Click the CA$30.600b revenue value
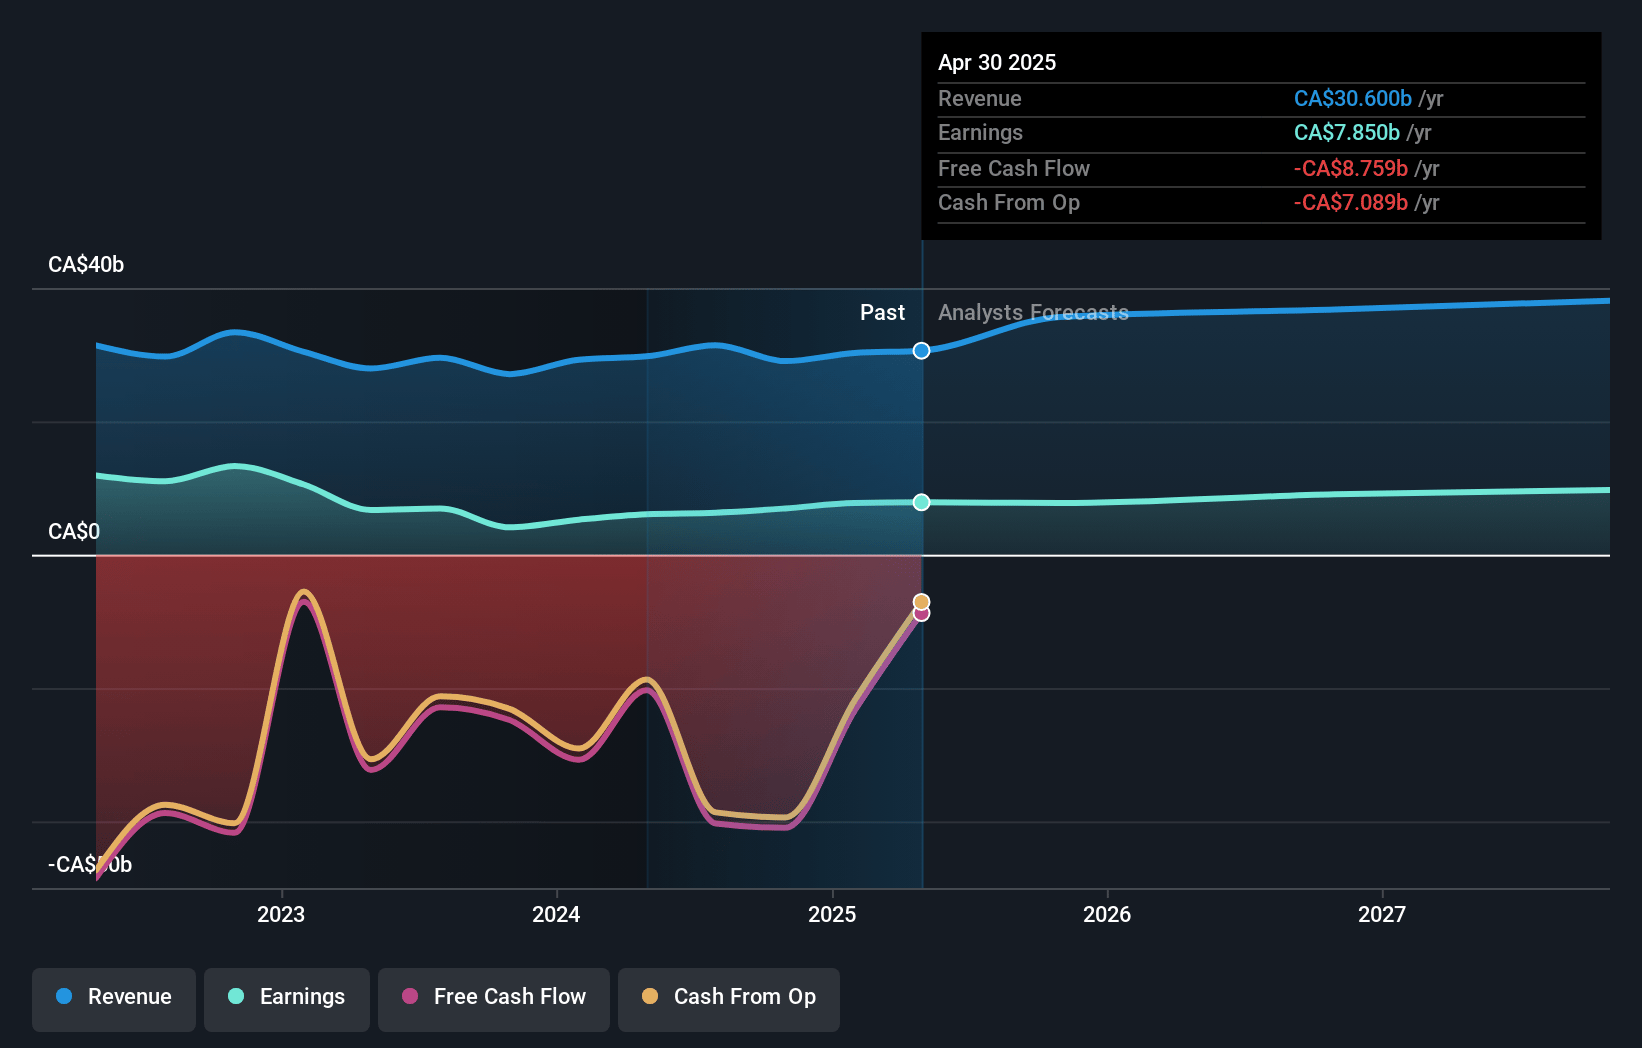Viewport: 1642px width, 1048px height. pyautogui.click(x=1353, y=98)
